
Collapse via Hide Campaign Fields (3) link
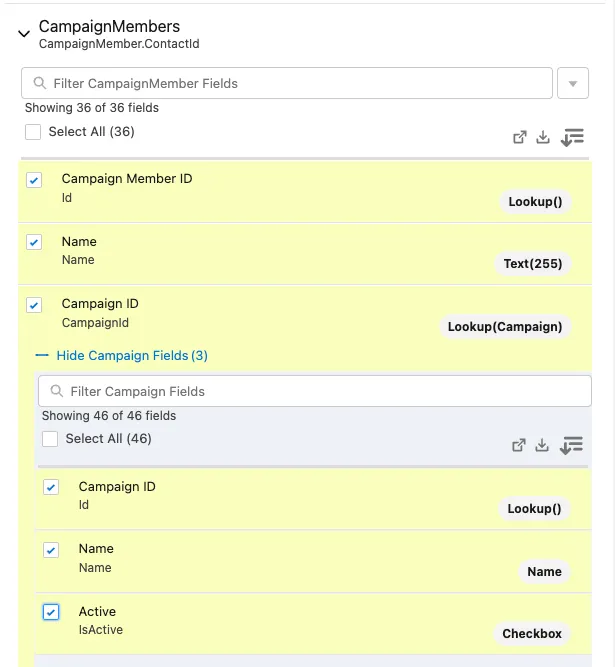point(132,356)
